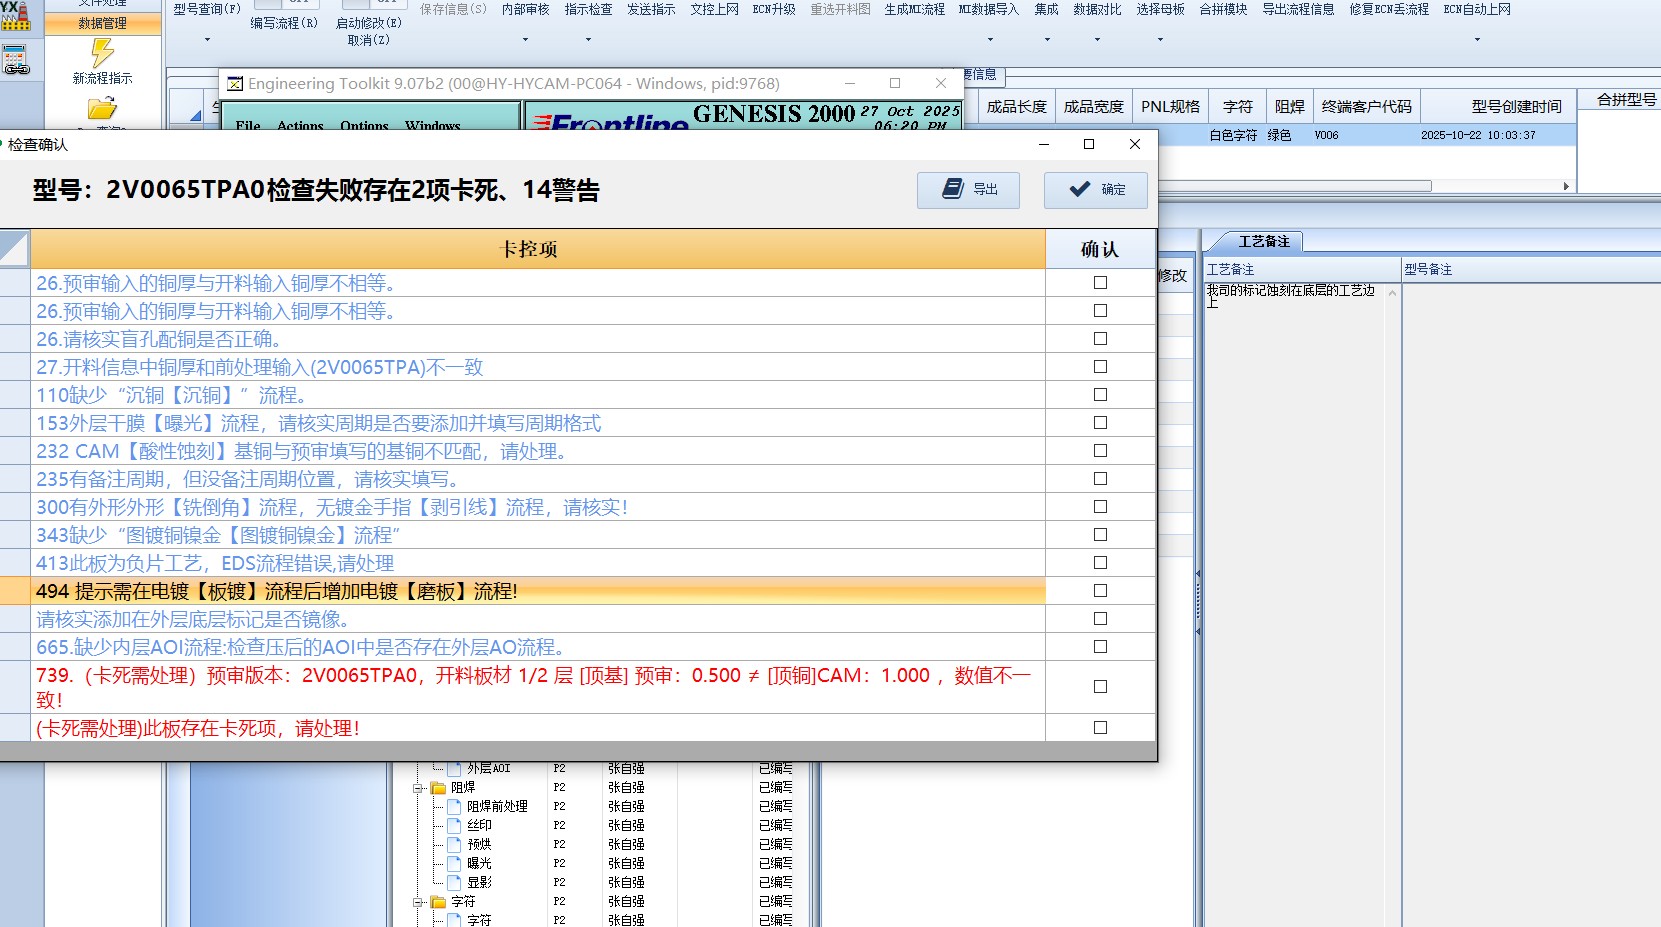
Task: Open the 选择母板 dropdown arrow
Action: tap(1160, 40)
